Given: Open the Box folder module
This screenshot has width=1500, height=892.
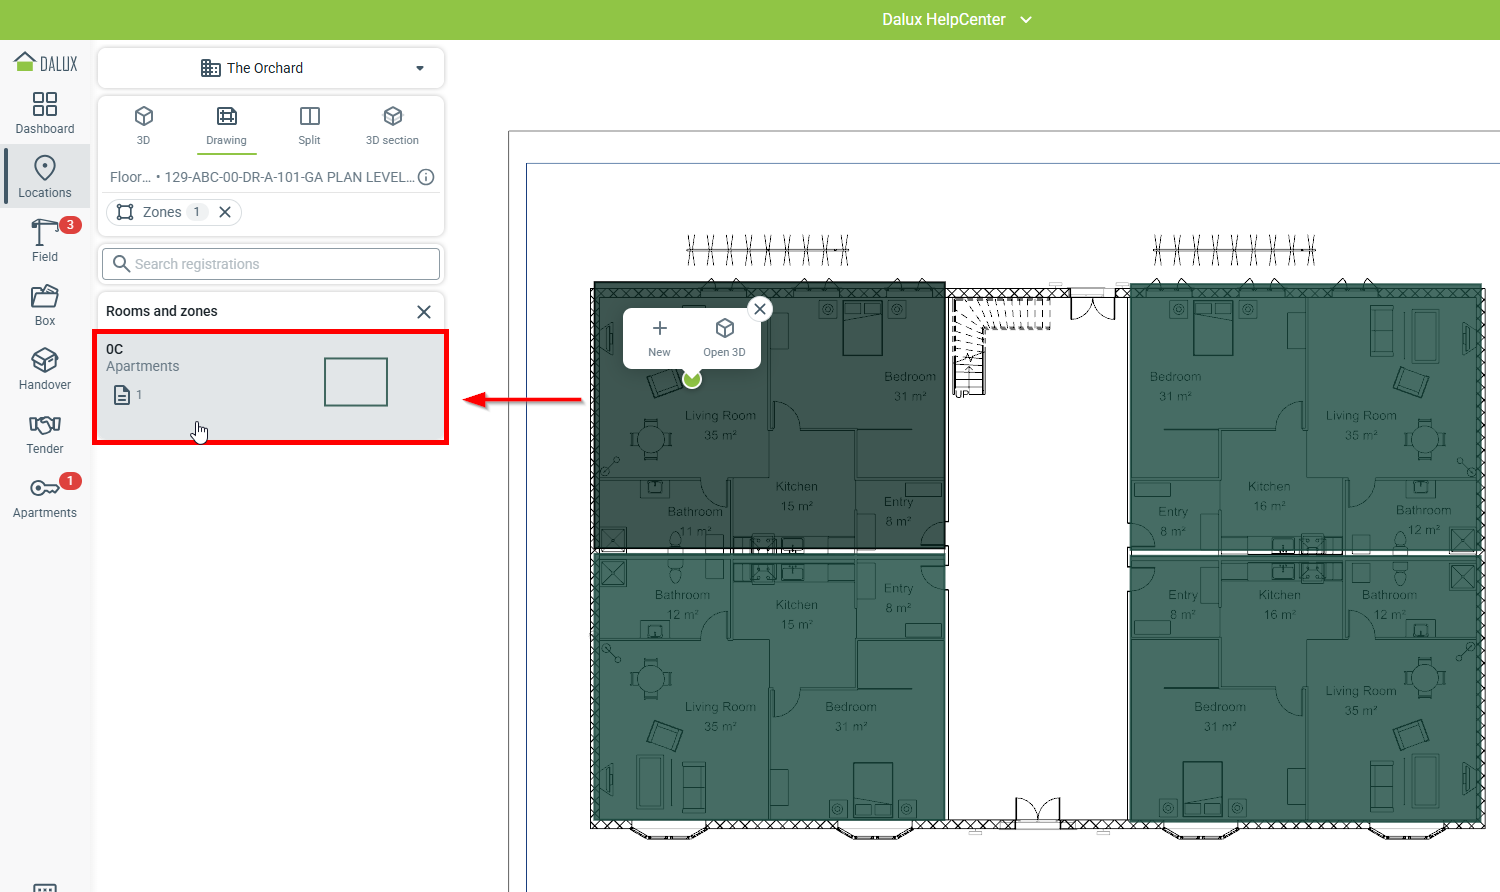Looking at the screenshot, I should (x=45, y=305).
